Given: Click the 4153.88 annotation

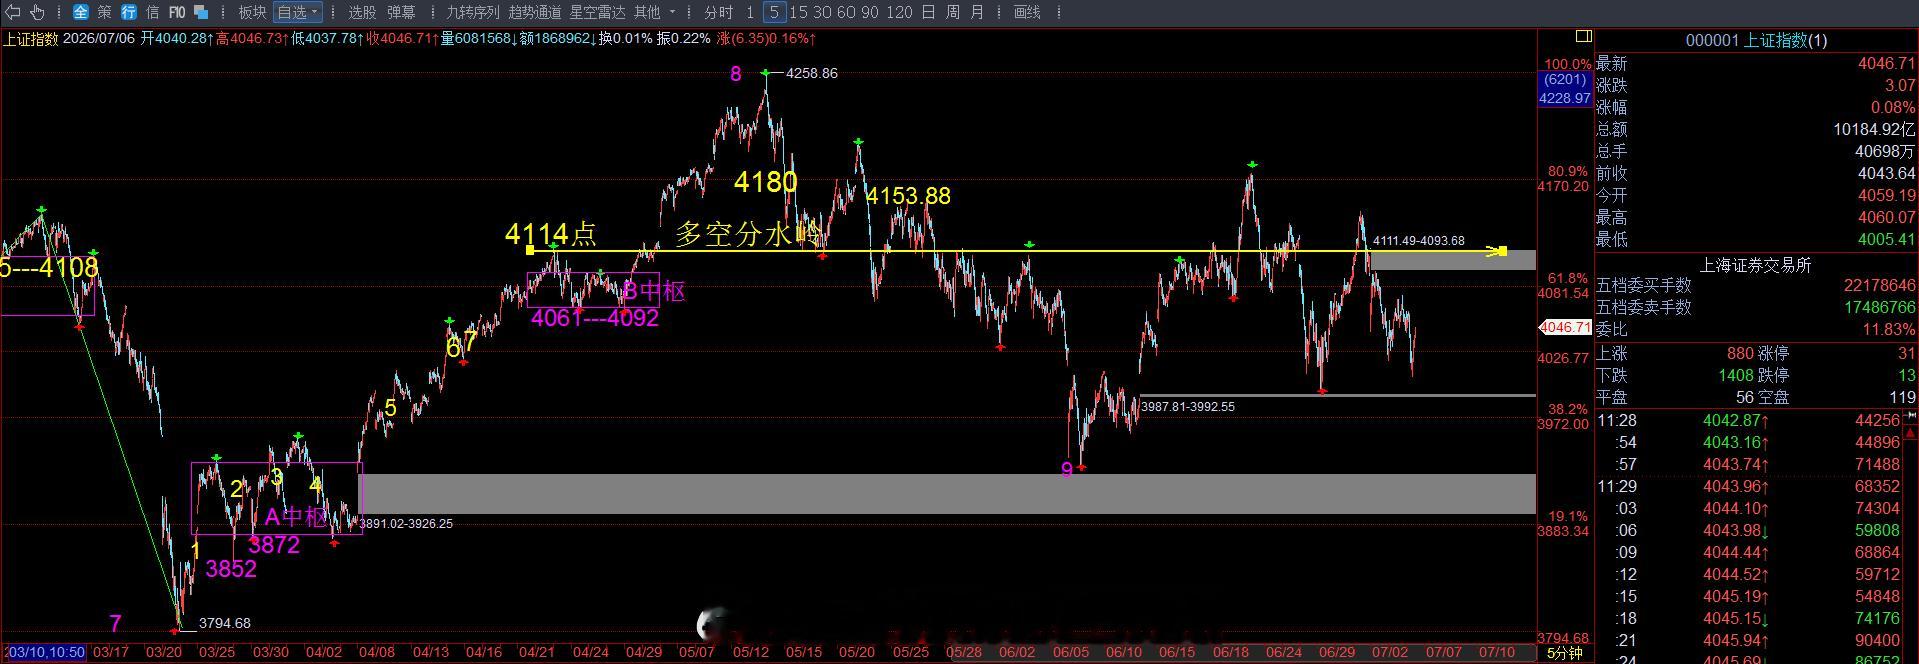Looking at the screenshot, I should (x=908, y=196).
